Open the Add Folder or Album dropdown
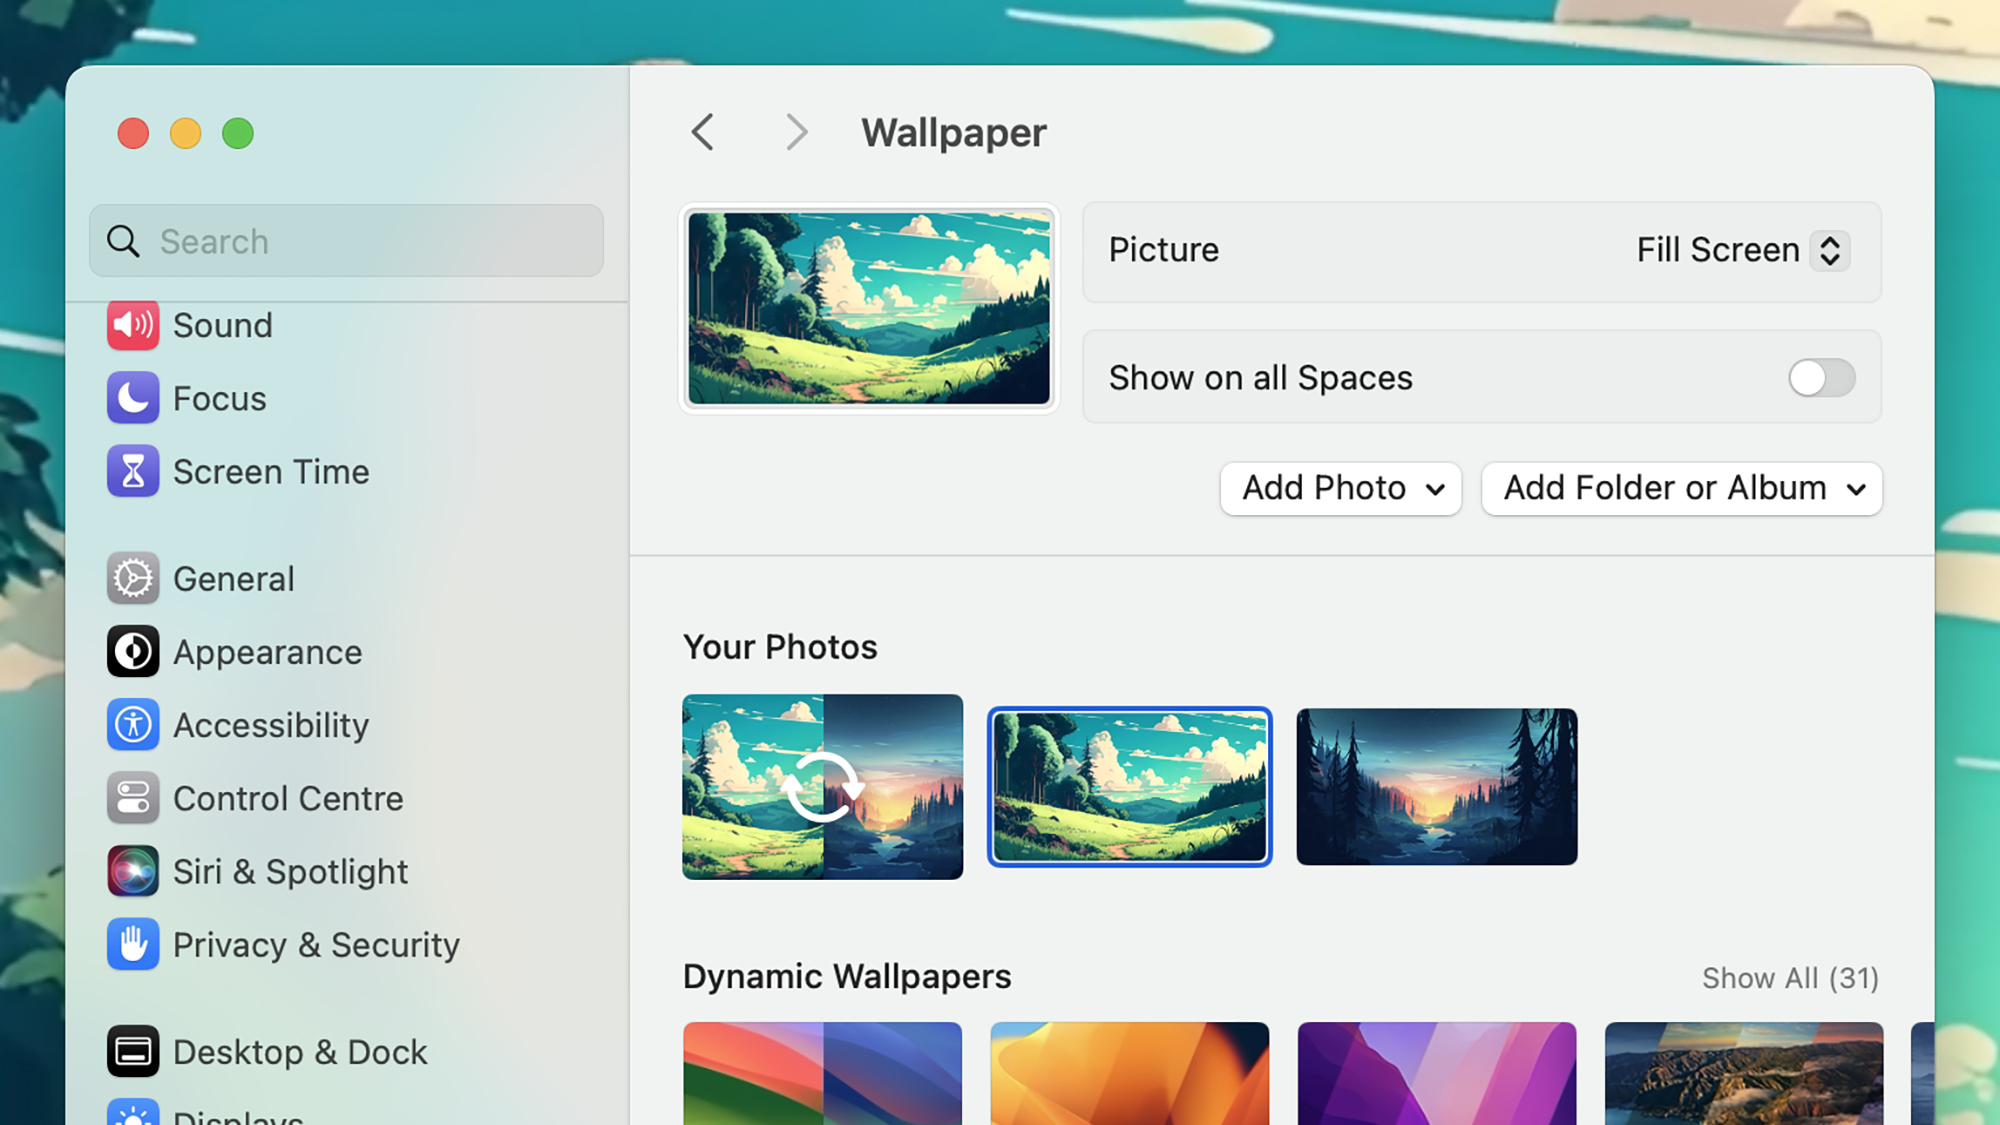2000x1125 pixels. [1681, 489]
